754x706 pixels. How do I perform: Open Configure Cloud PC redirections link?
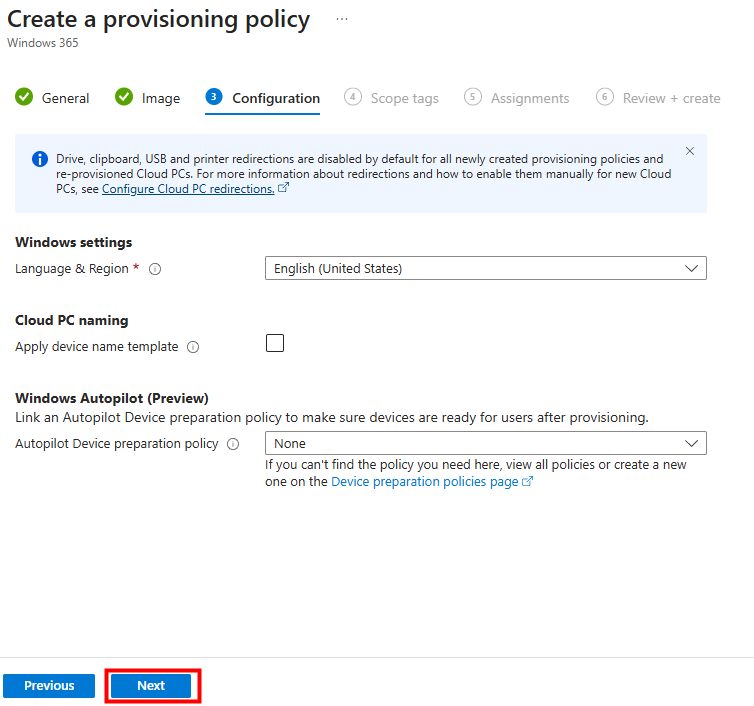click(x=188, y=188)
